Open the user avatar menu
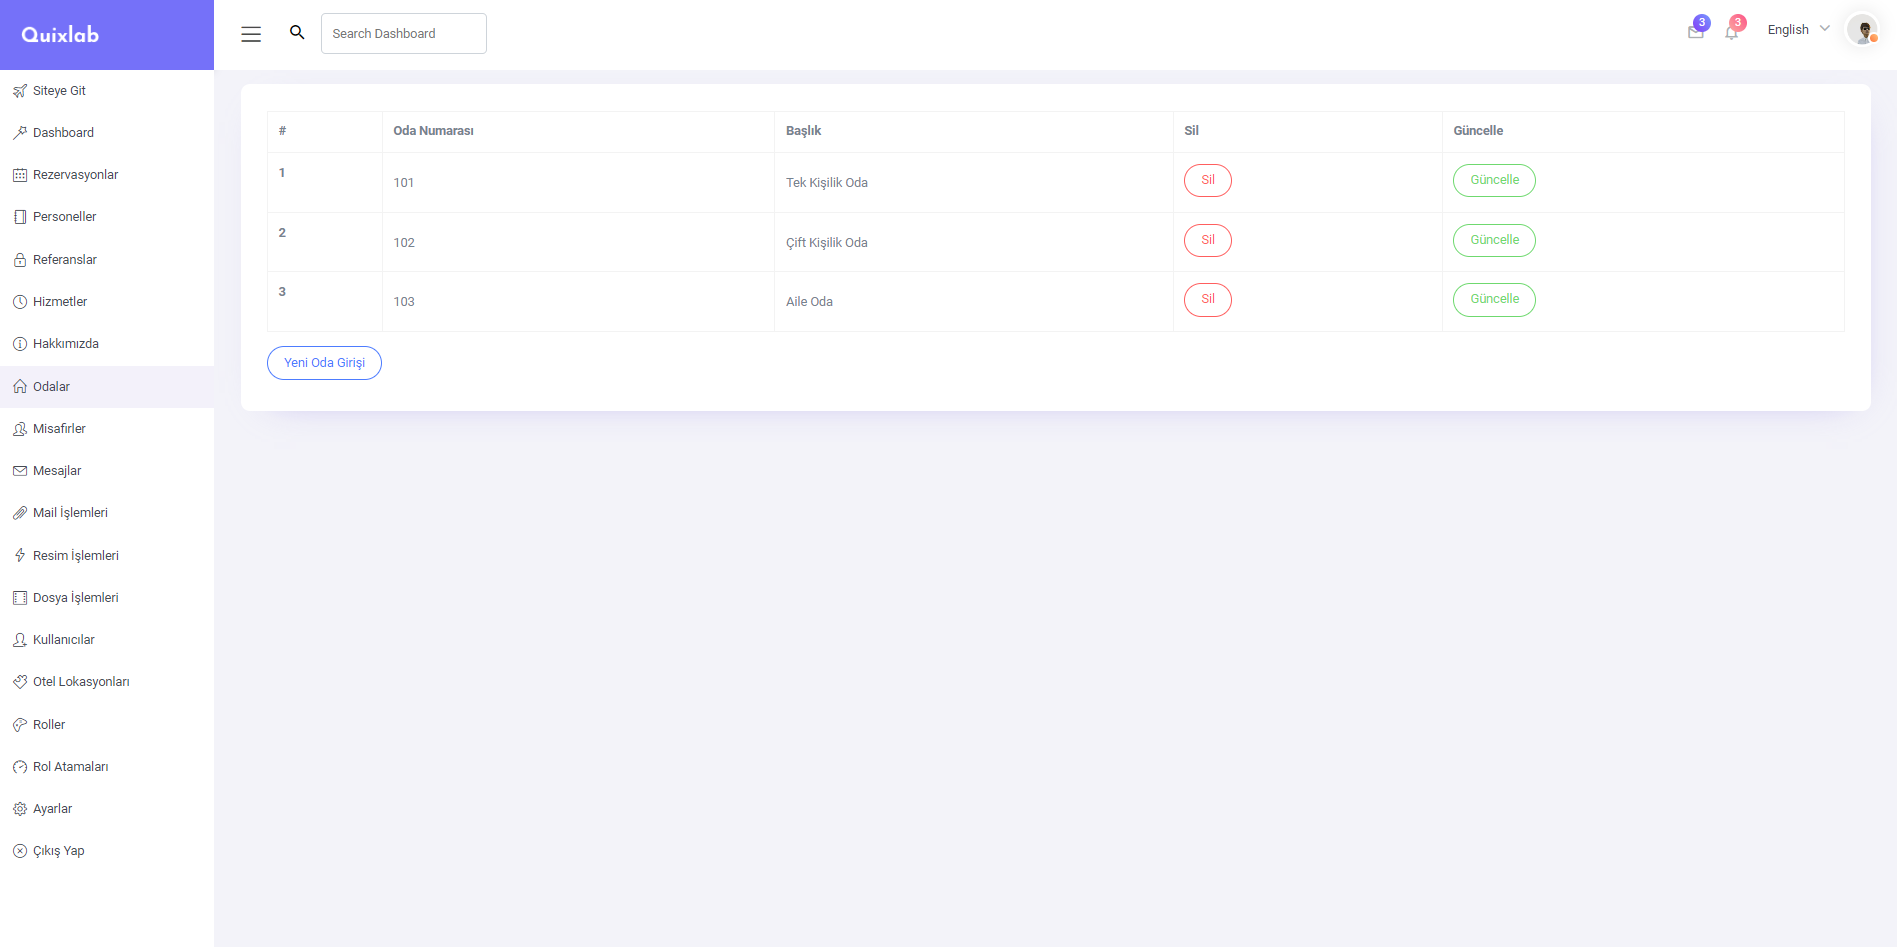 pos(1863,30)
